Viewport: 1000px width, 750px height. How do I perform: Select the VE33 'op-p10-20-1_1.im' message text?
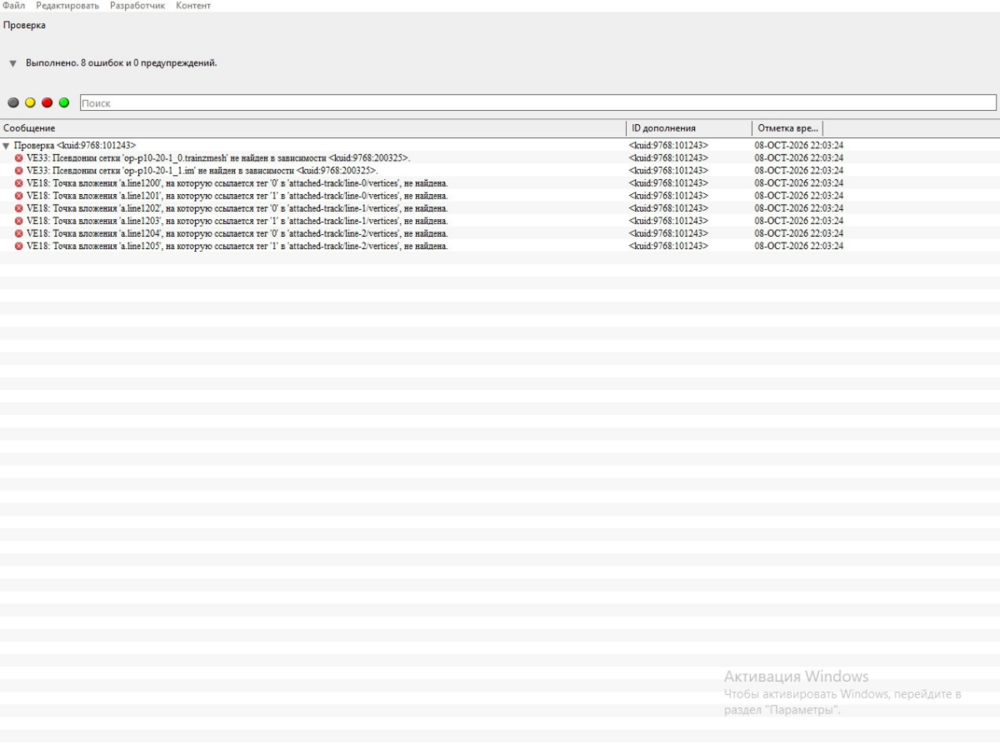[202, 171]
